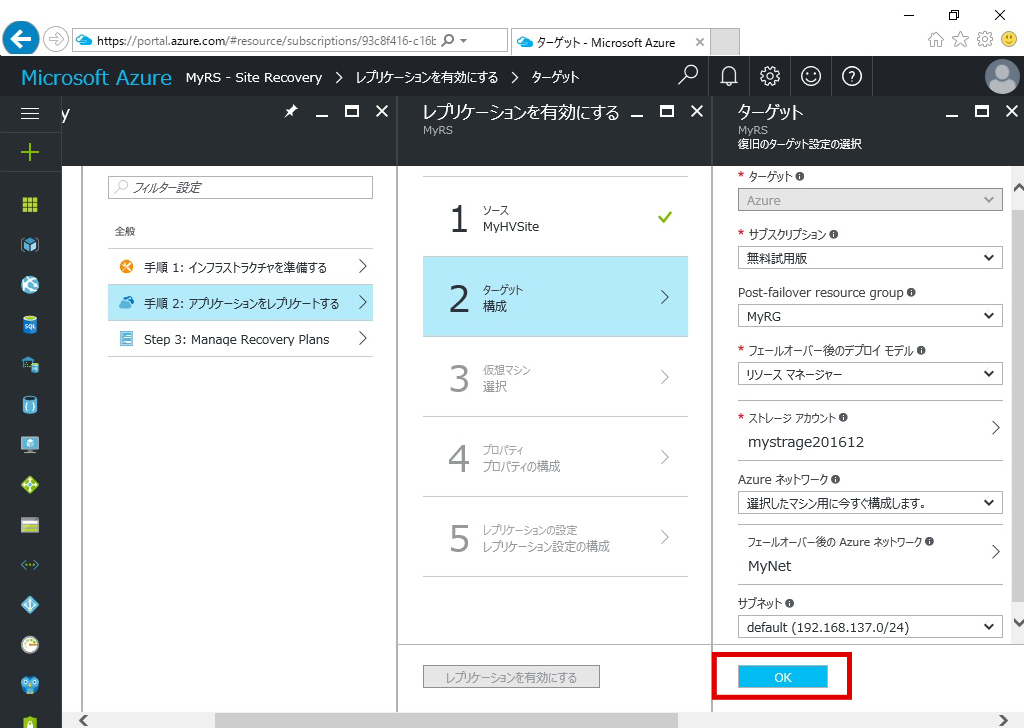Image resolution: width=1024 pixels, height=728 pixels.
Task: Switch to the ターゲット - Microsoft Azure browser tab
Action: (610, 42)
